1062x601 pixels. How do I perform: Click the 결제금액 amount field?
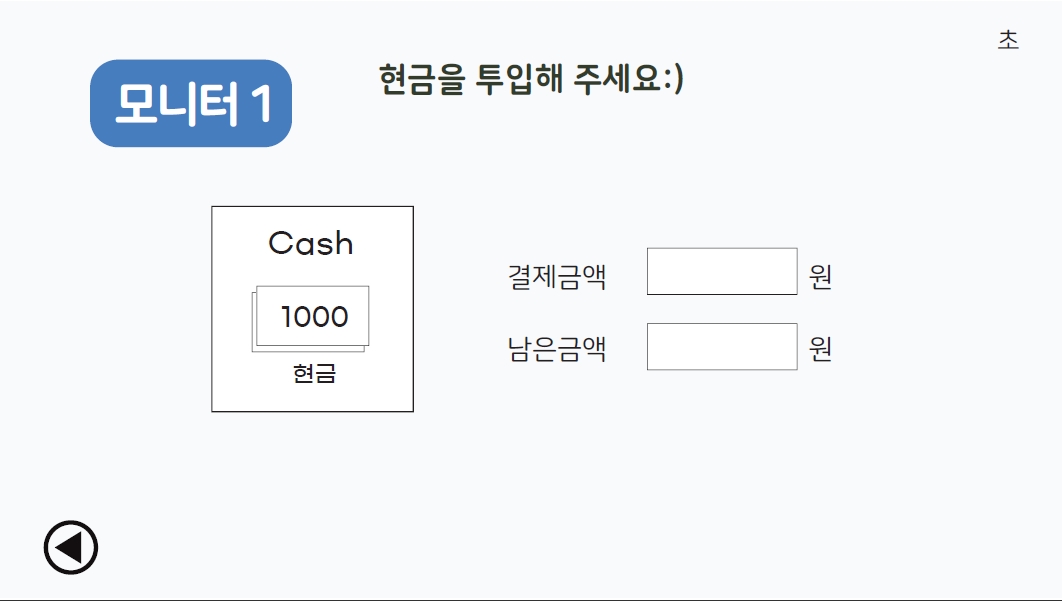[721, 271]
